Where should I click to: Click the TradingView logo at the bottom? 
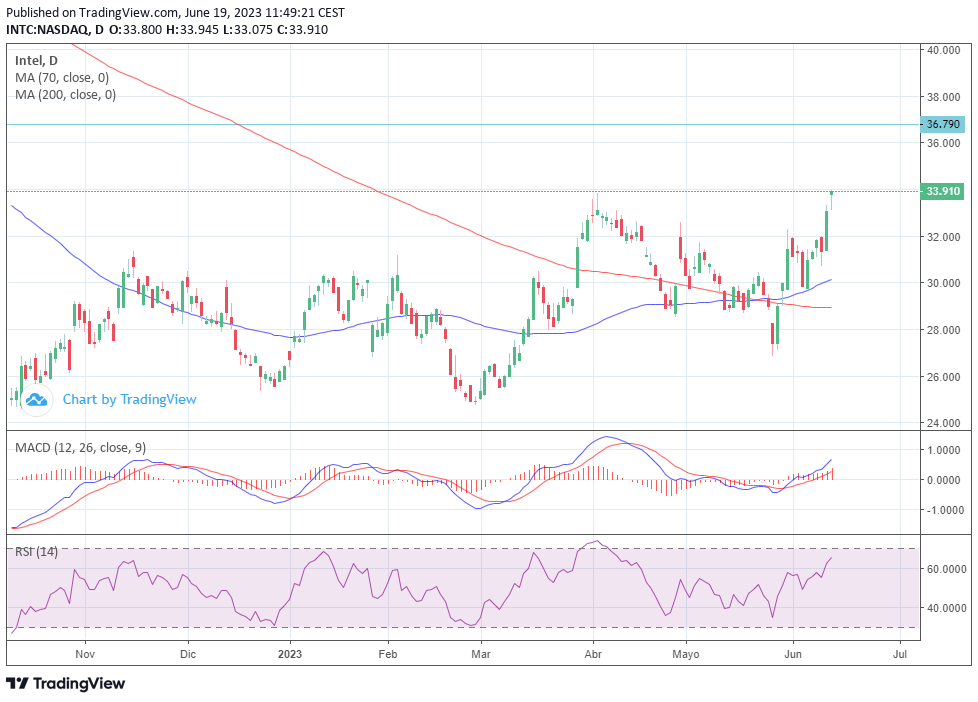point(66,684)
